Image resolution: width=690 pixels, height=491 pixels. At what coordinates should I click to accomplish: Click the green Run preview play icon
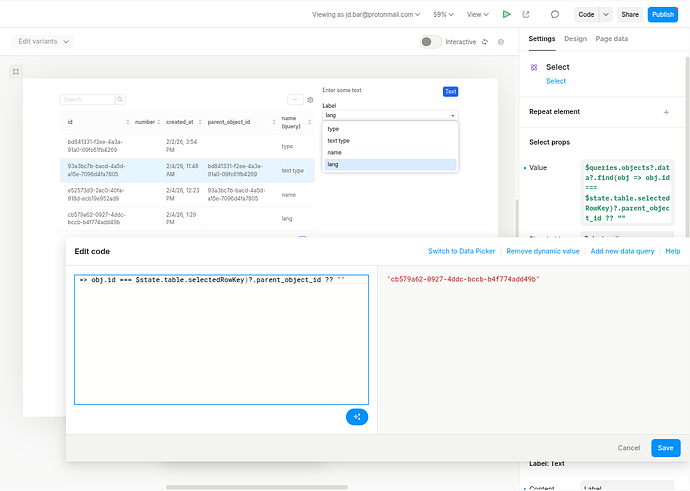[507, 14]
